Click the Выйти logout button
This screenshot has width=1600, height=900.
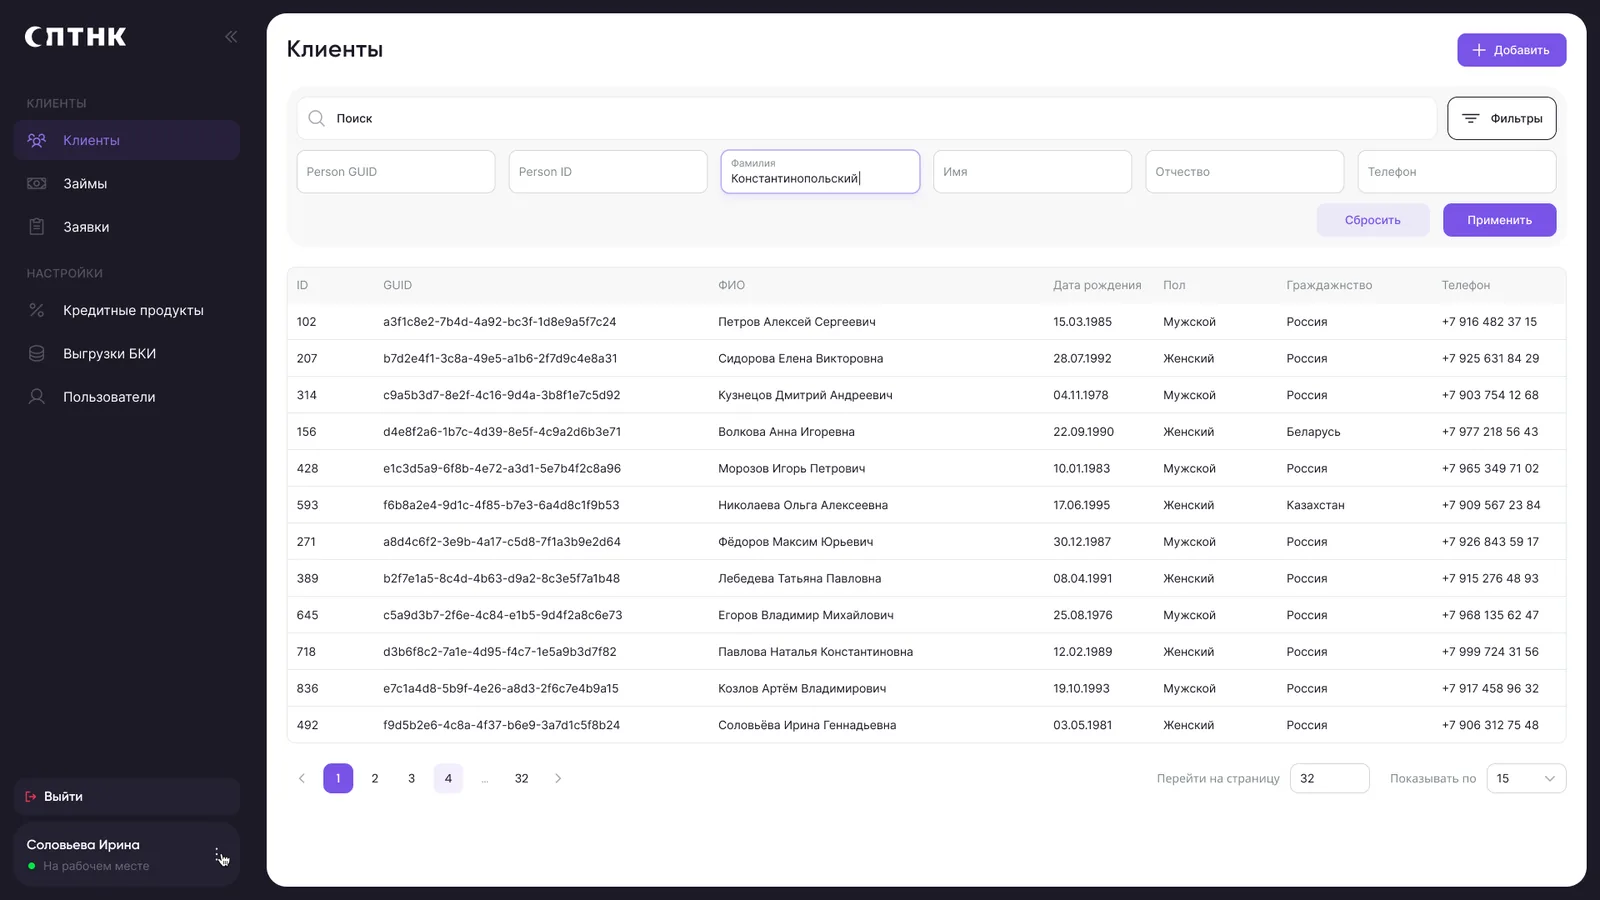coord(127,796)
